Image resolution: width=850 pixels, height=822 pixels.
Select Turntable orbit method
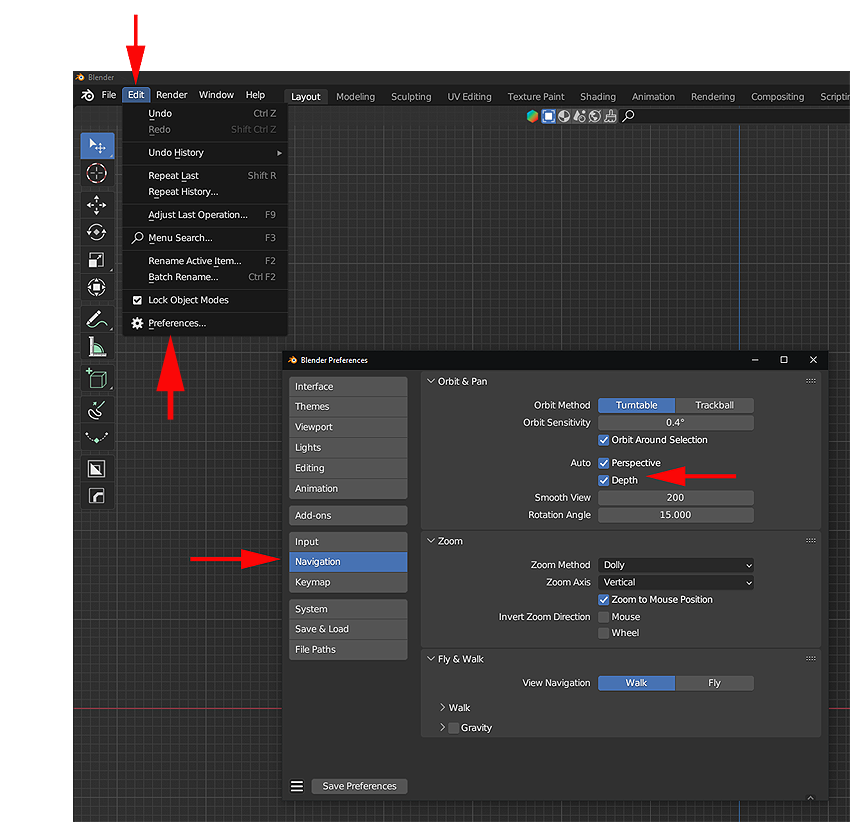(636, 405)
